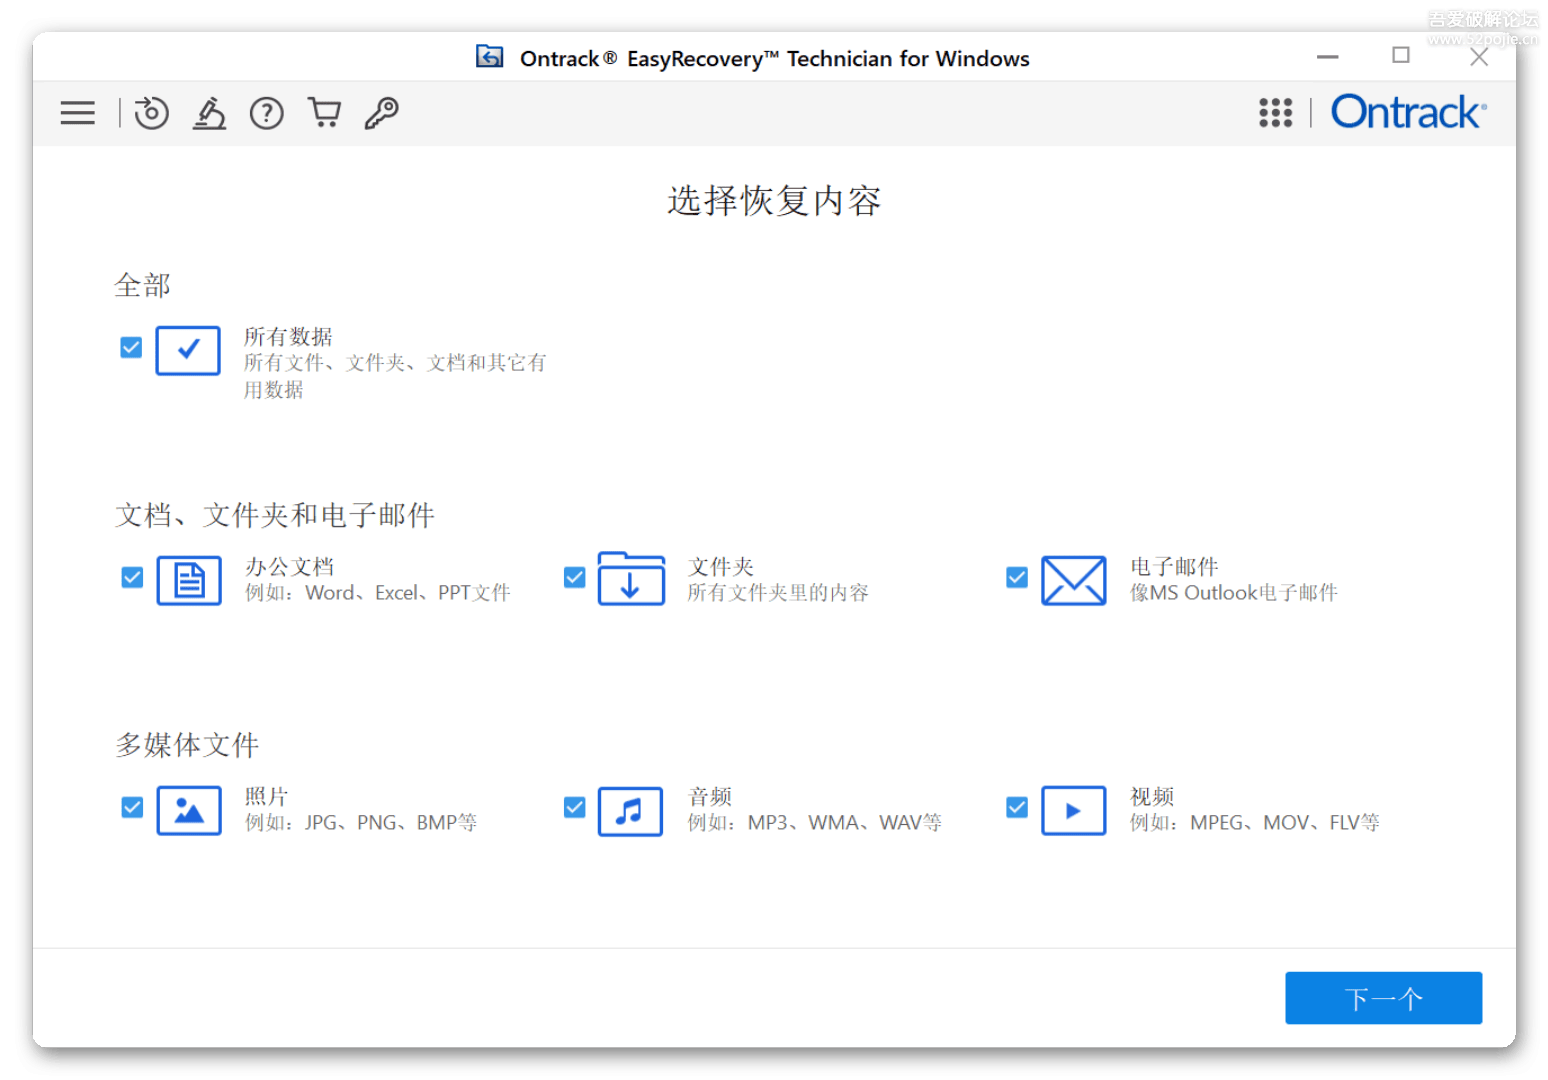Uncheck the 所有数据 checkbox
The image size is (1548, 1080).
click(x=131, y=348)
